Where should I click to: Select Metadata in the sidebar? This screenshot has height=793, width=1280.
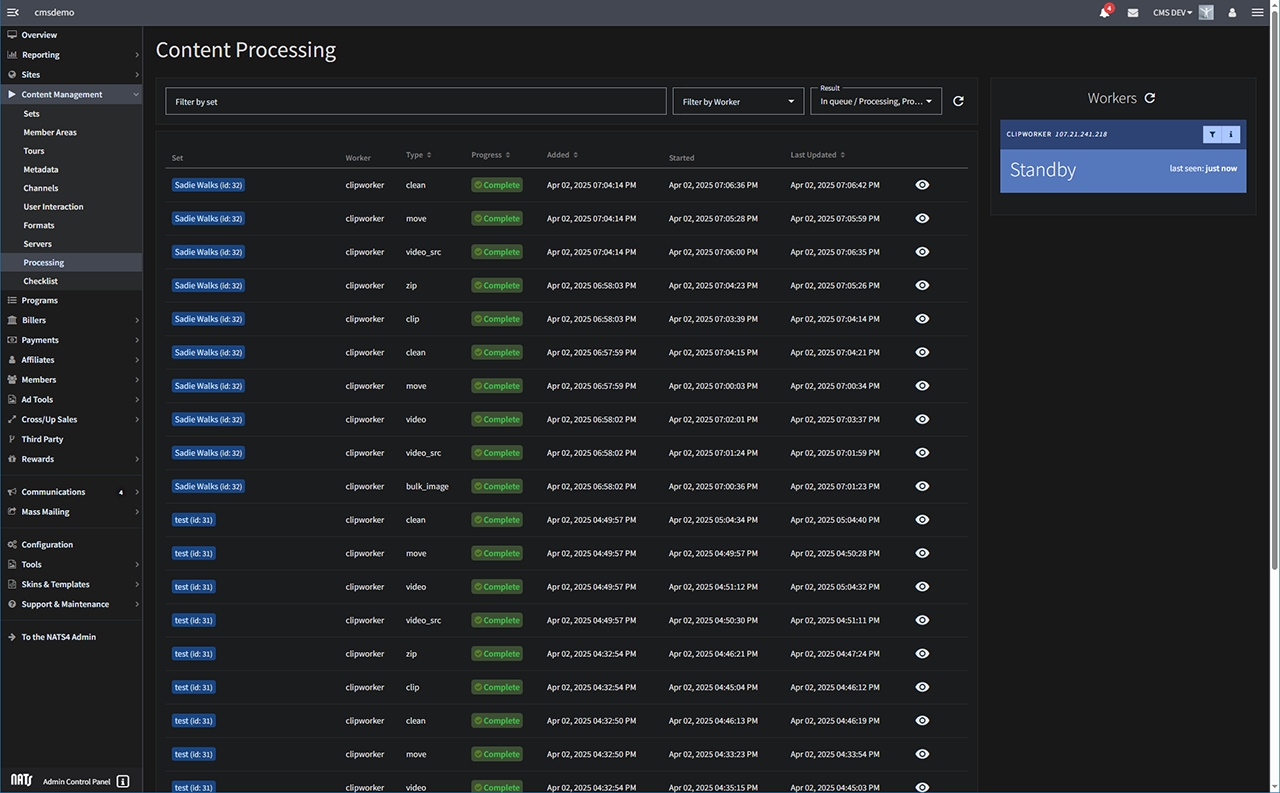coord(41,170)
